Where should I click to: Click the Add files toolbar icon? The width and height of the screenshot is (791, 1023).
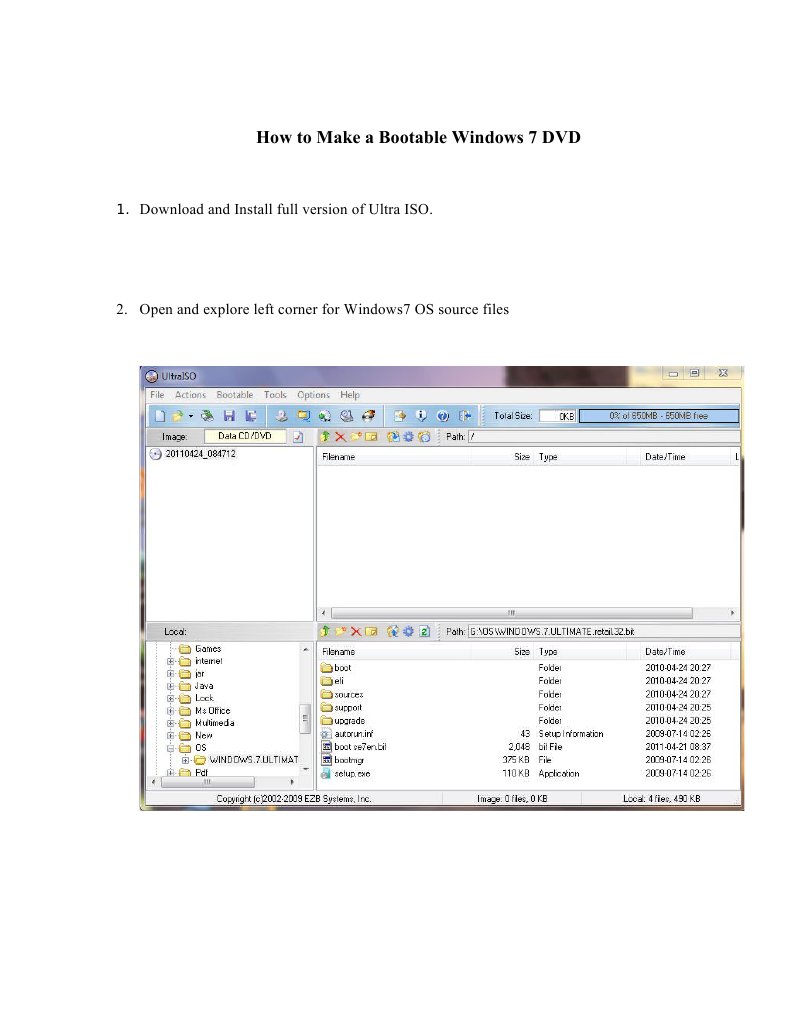(x=400, y=416)
